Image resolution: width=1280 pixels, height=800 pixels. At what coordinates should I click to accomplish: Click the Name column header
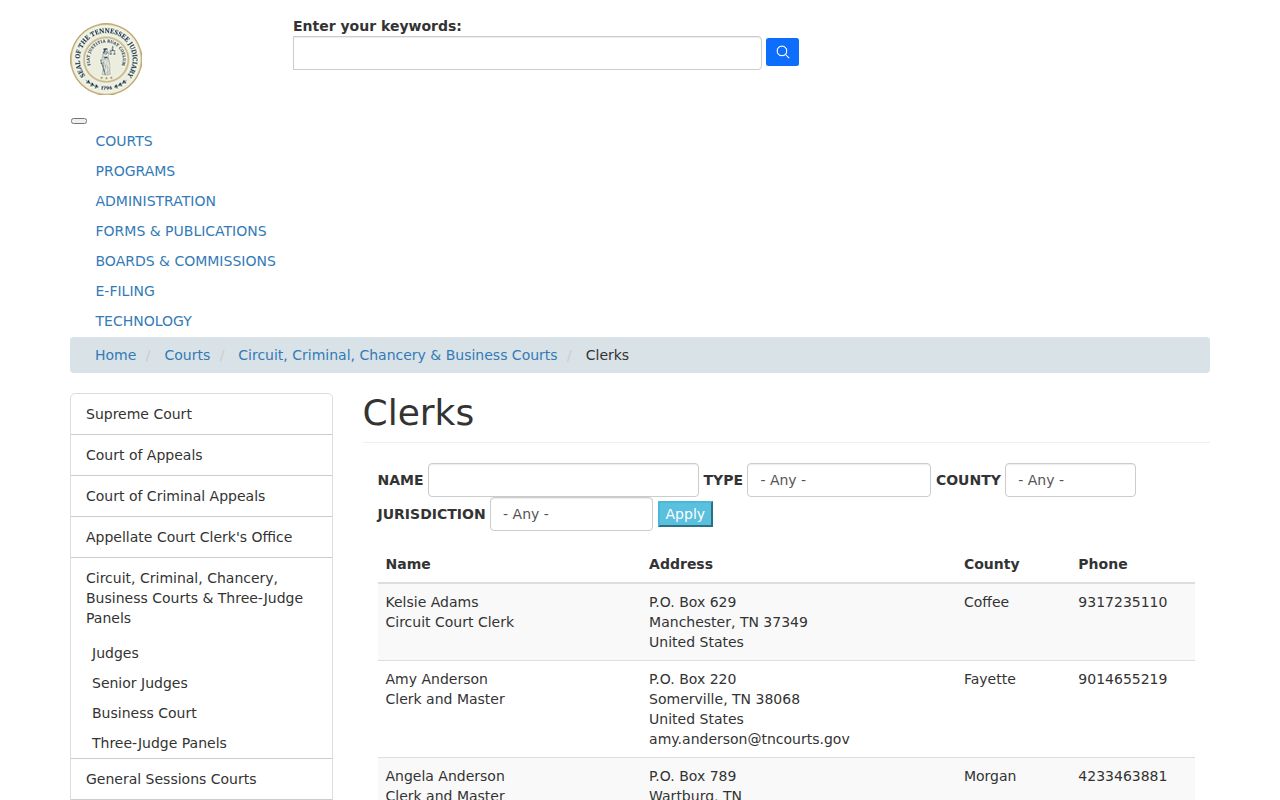[408, 564]
